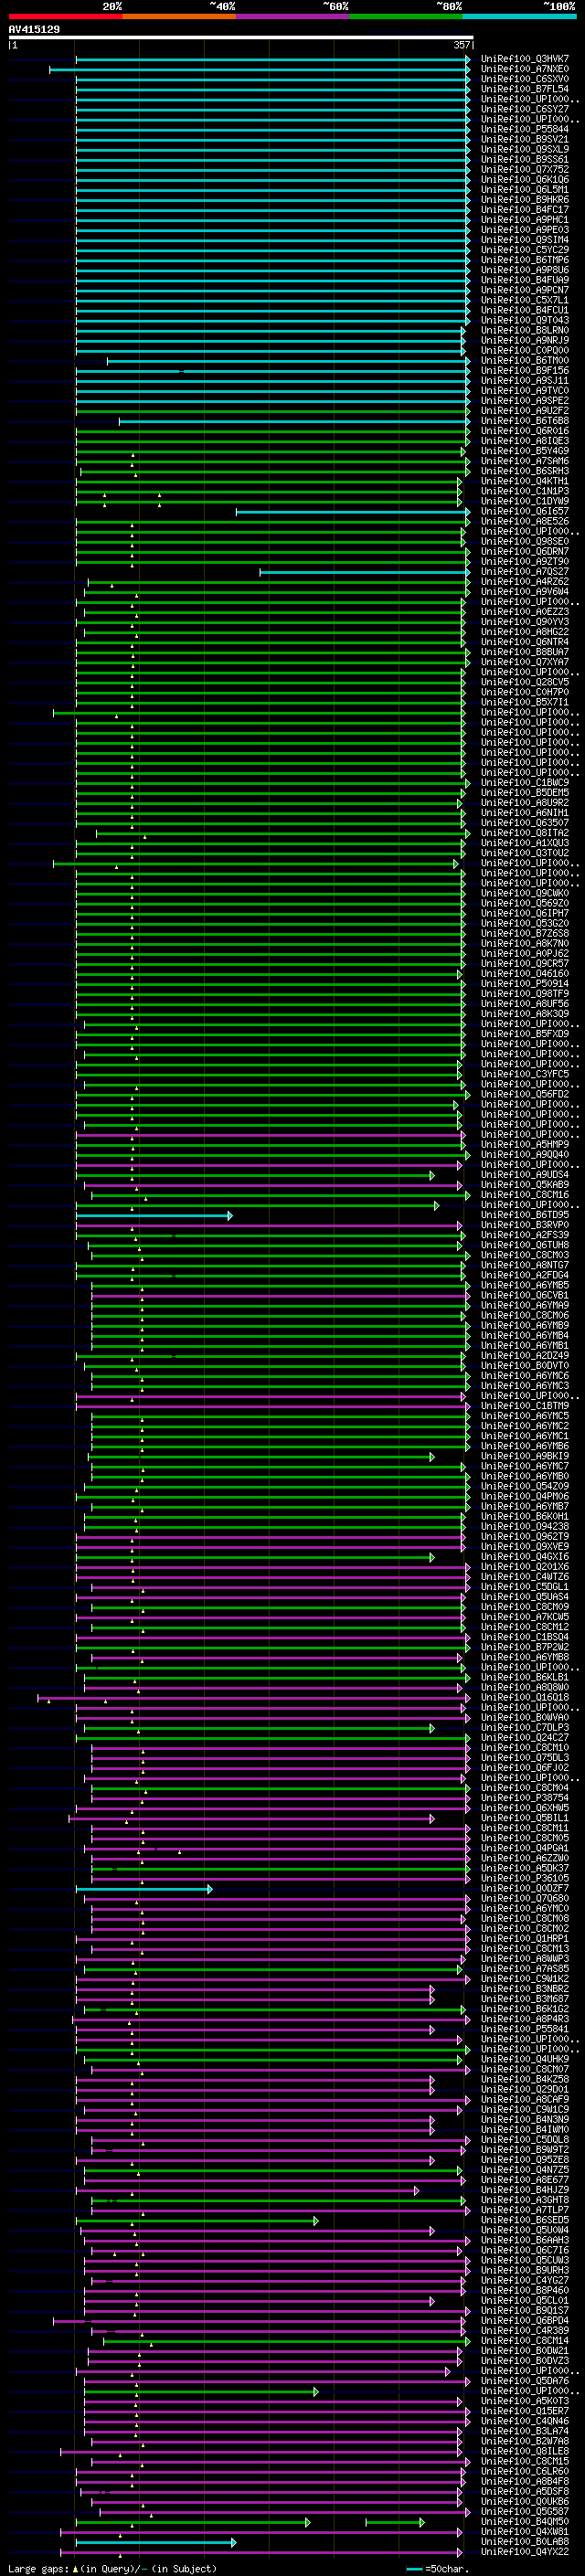Screen dimensions: 585x2576
Task: Select UniRef100_B0DVT0 entry
Action: tap(525, 1366)
